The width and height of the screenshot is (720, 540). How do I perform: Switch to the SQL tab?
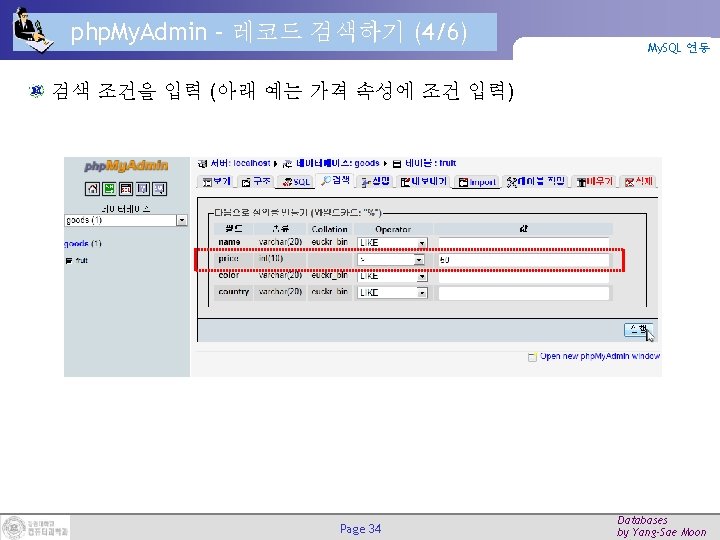click(296, 182)
